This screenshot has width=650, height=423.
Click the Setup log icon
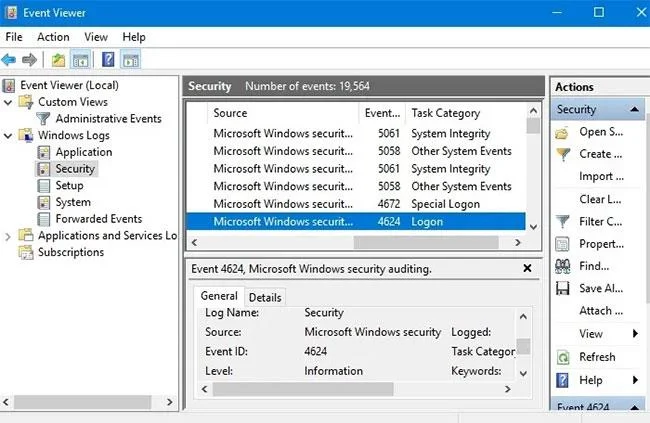tap(44, 185)
